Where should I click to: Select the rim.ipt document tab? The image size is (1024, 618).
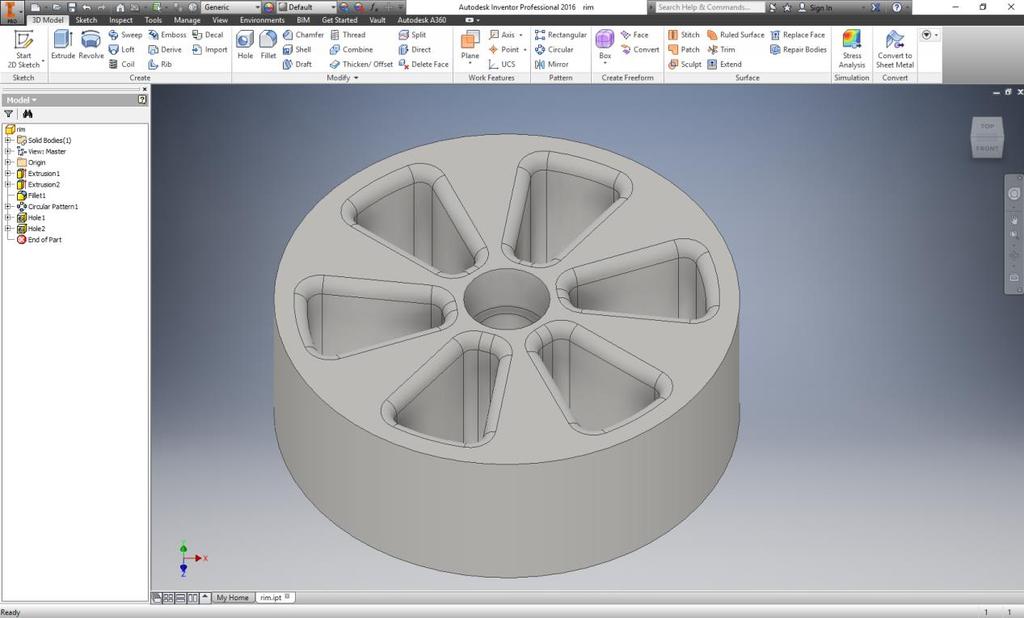pyautogui.click(x=274, y=598)
